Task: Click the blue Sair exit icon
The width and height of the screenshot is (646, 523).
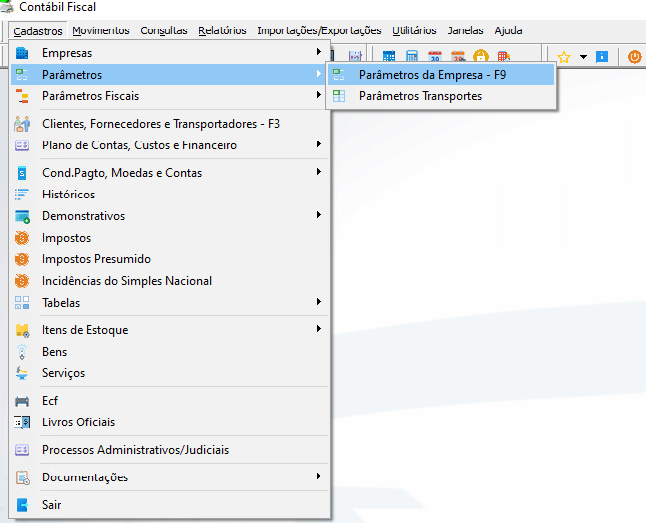Action: point(22,504)
